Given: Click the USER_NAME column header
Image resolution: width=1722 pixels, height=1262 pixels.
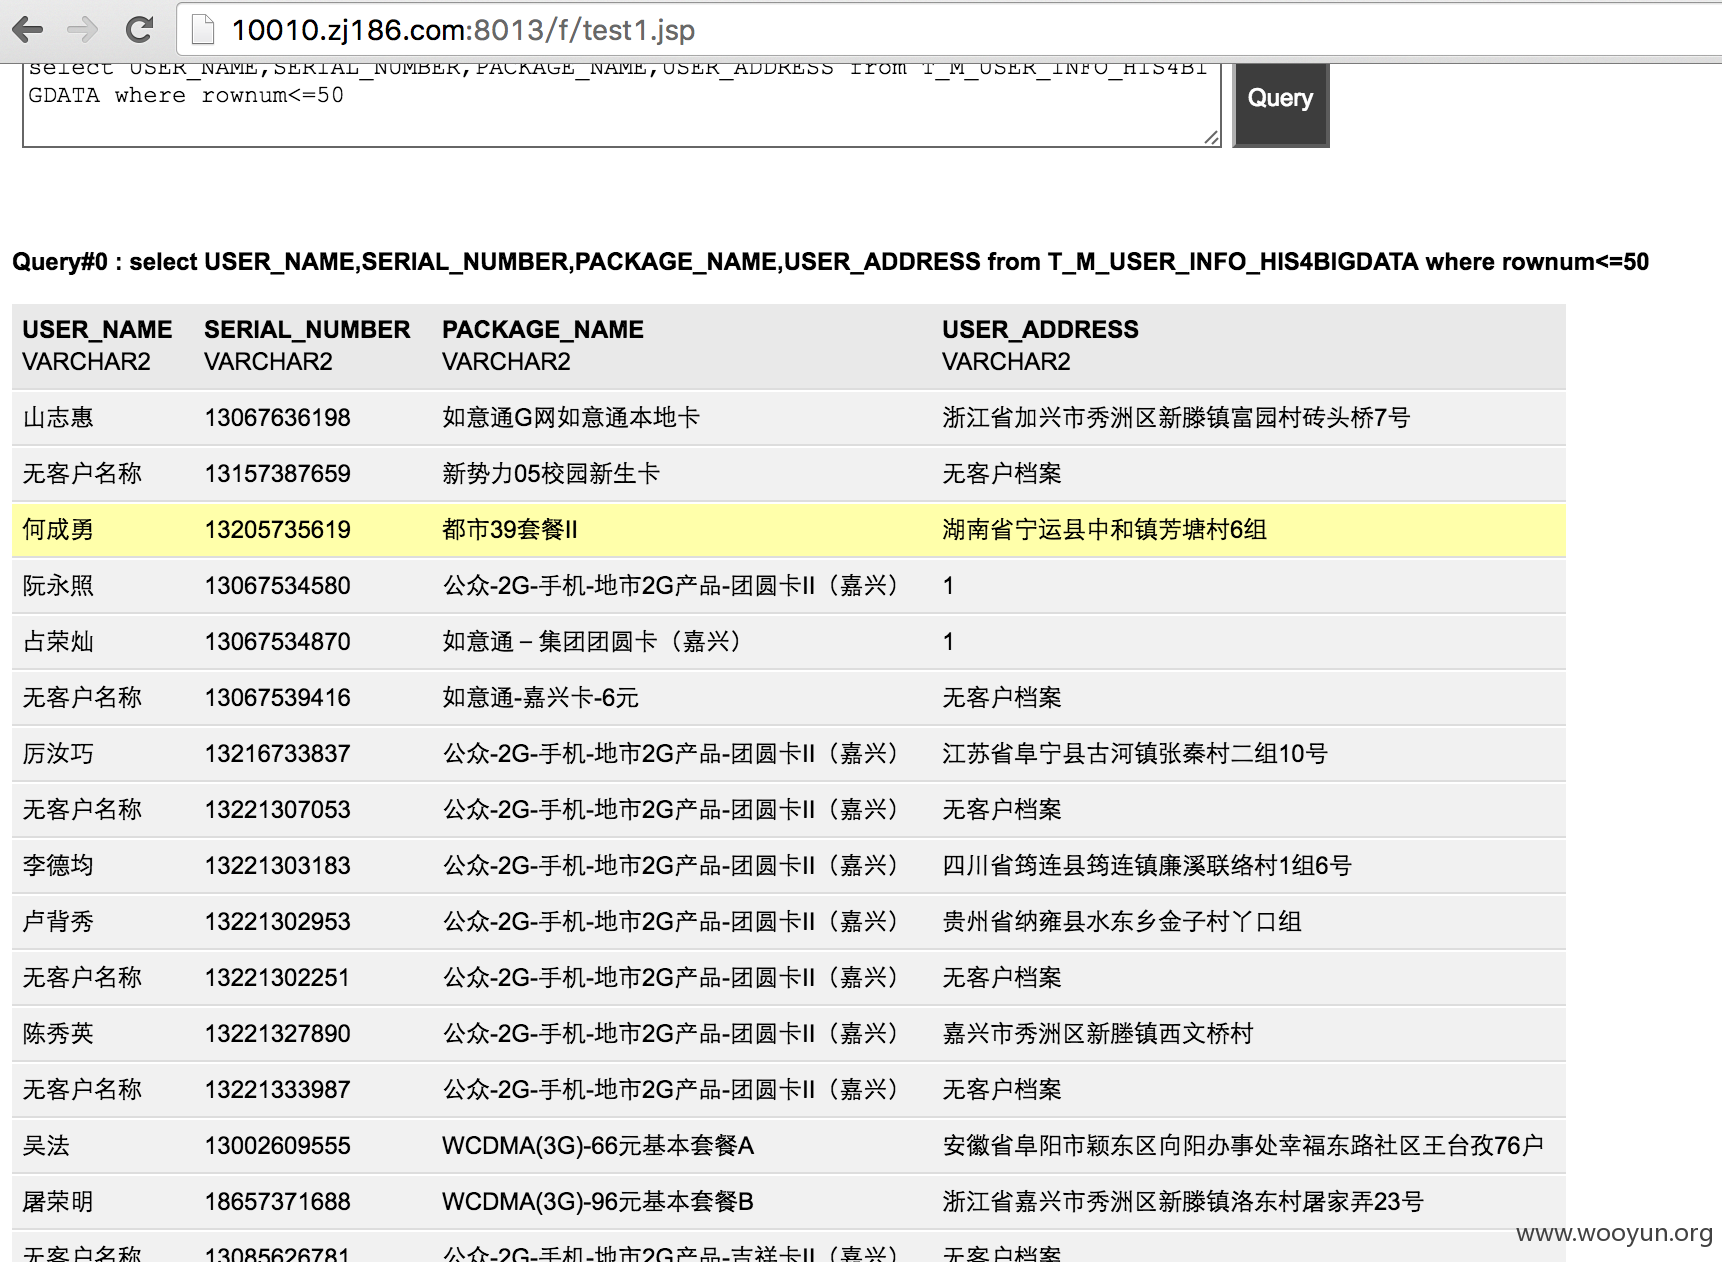Looking at the screenshot, I should tap(97, 329).
